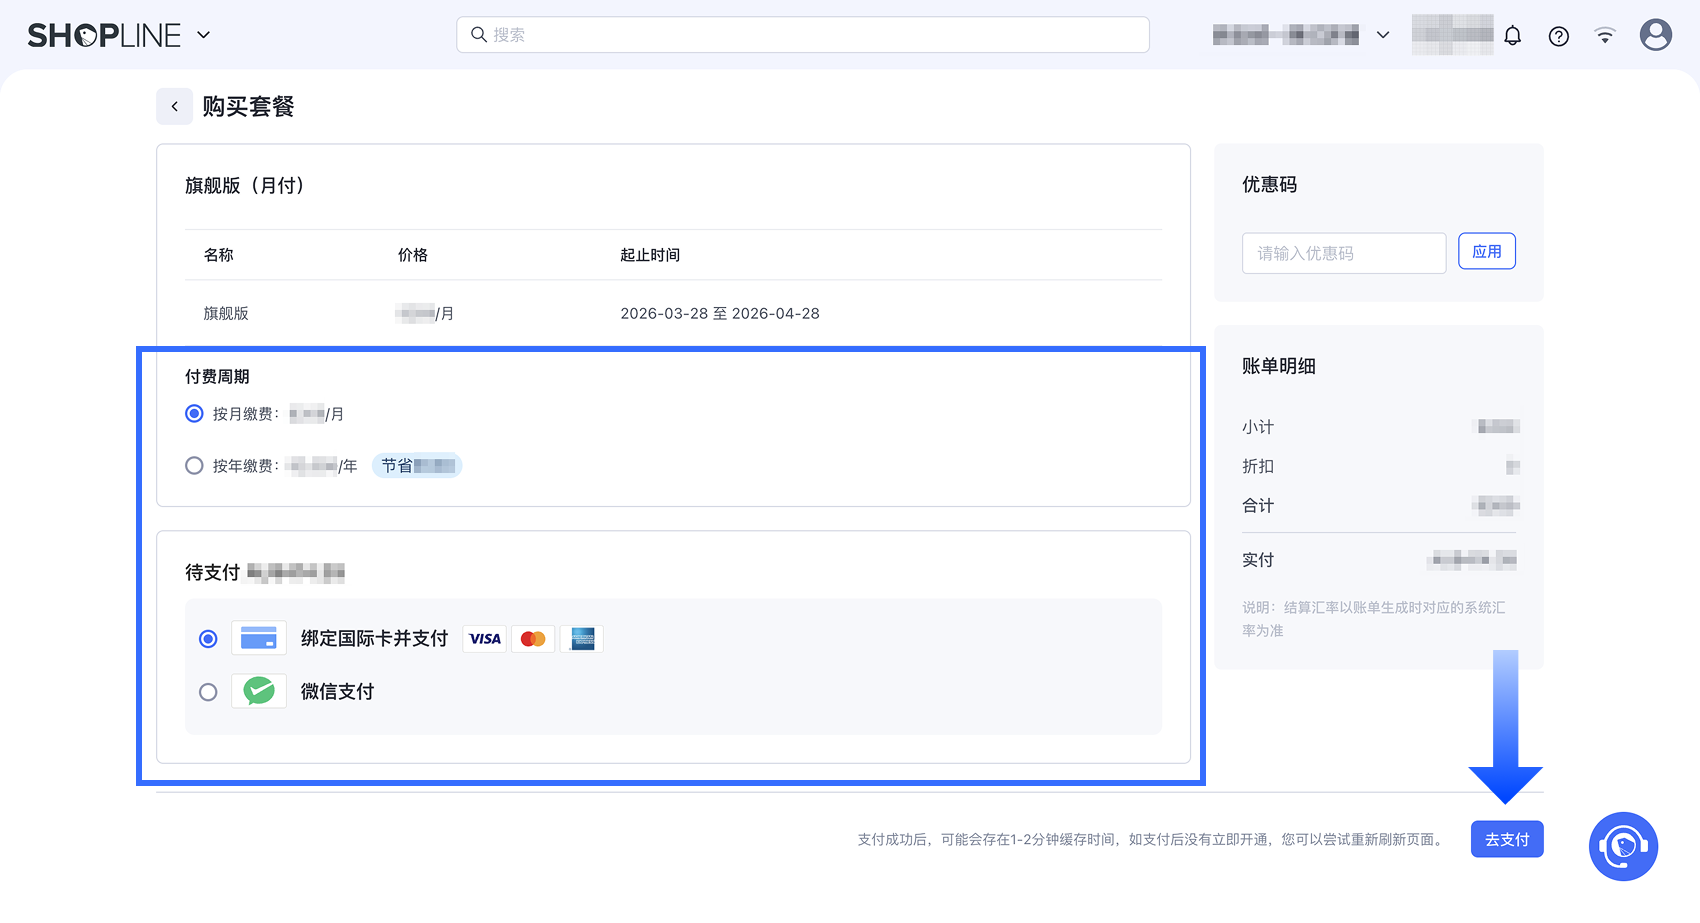Click the 付费周期 section title

click(x=216, y=376)
